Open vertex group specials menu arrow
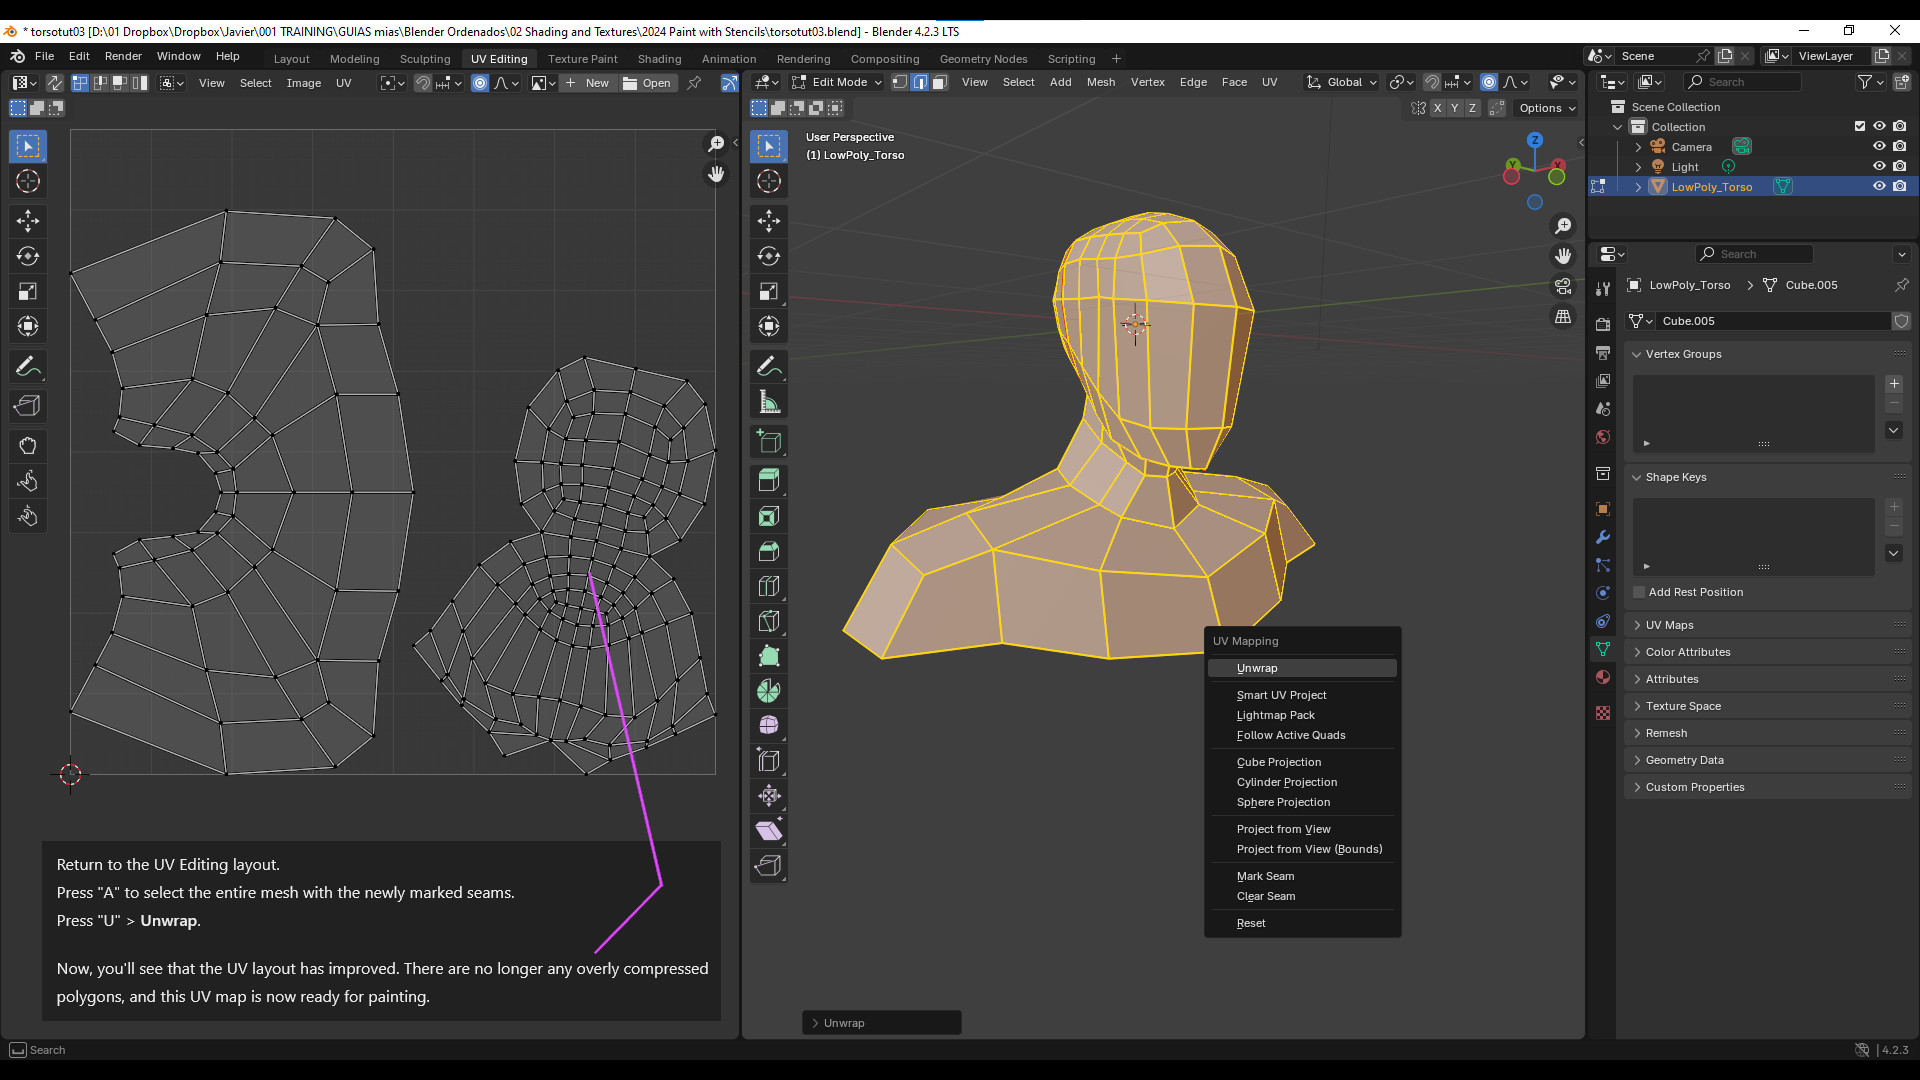The width and height of the screenshot is (1920, 1080). 1894,430
